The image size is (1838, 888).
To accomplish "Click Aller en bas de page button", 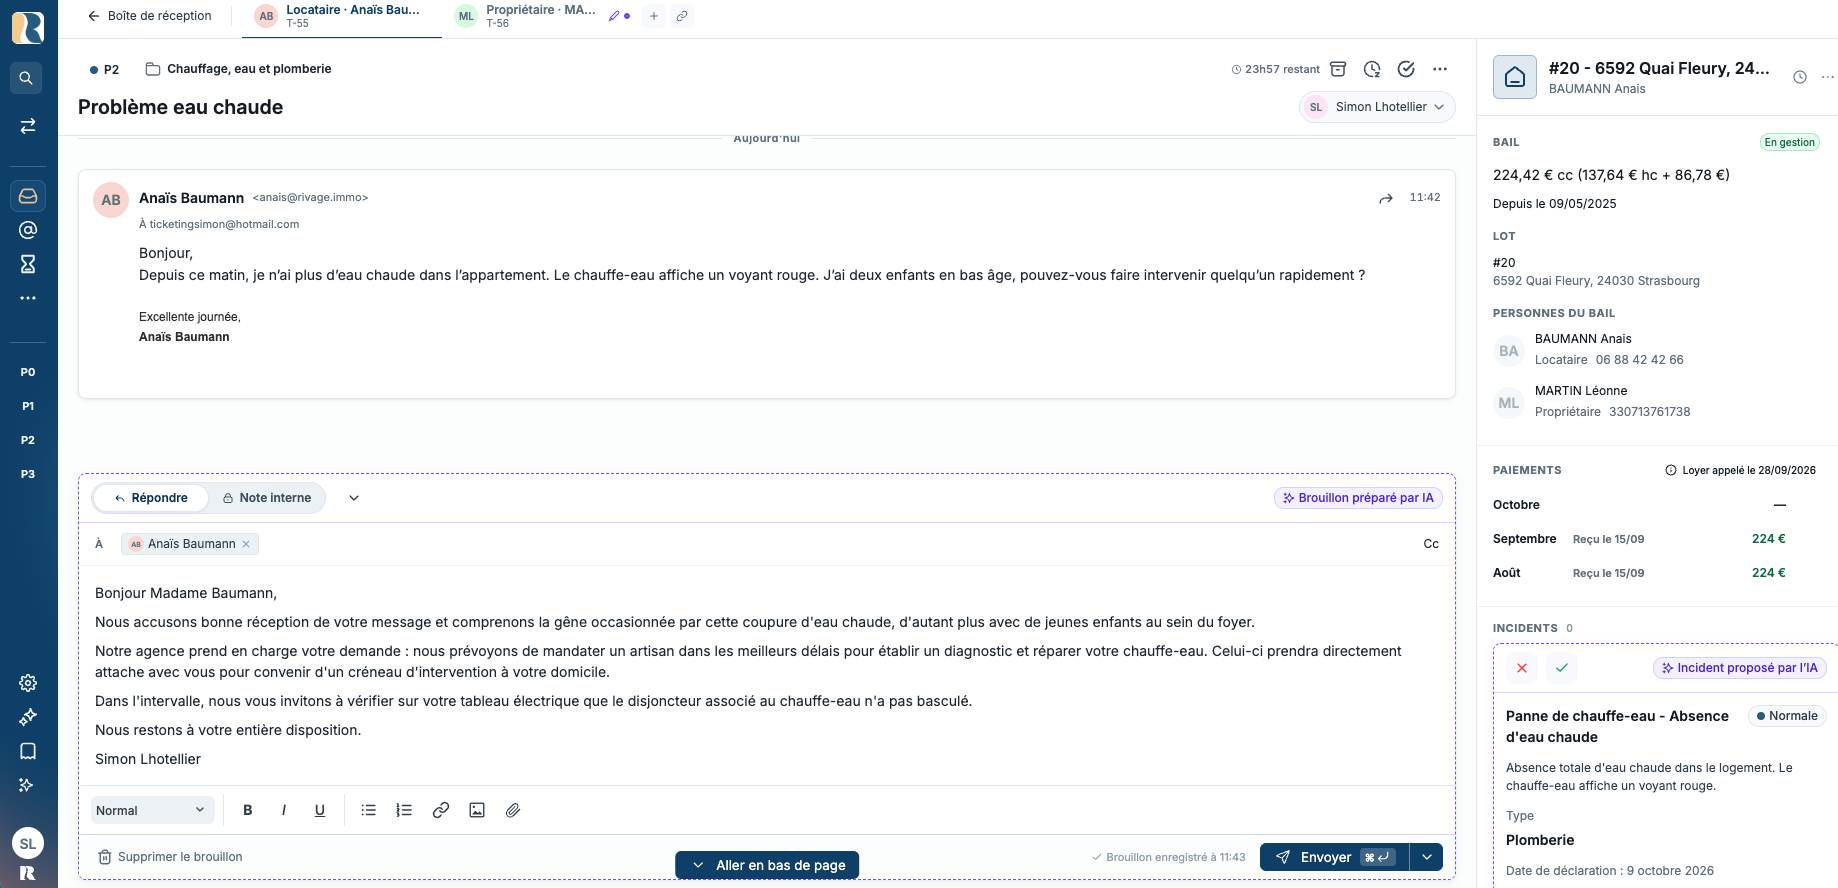I will [x=767, y=865].
